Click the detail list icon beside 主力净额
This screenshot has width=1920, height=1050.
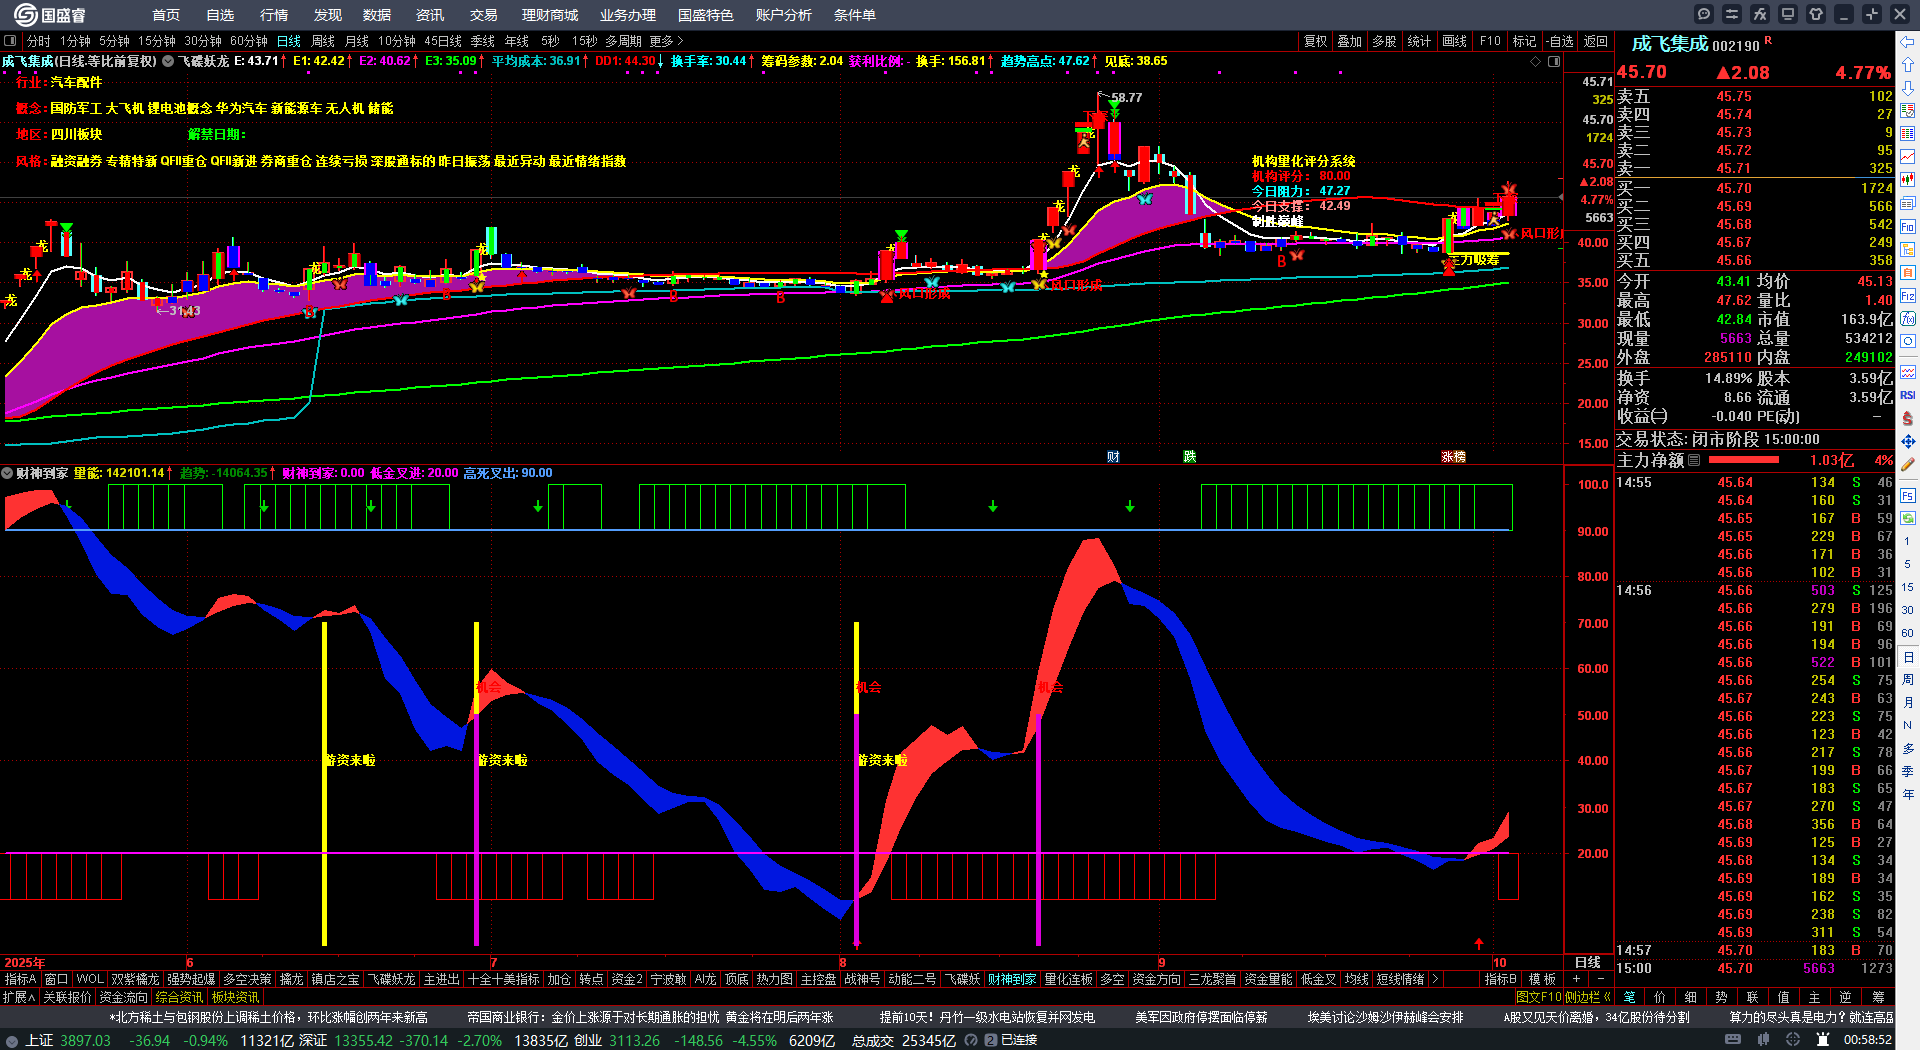(x=1694, y=461)
